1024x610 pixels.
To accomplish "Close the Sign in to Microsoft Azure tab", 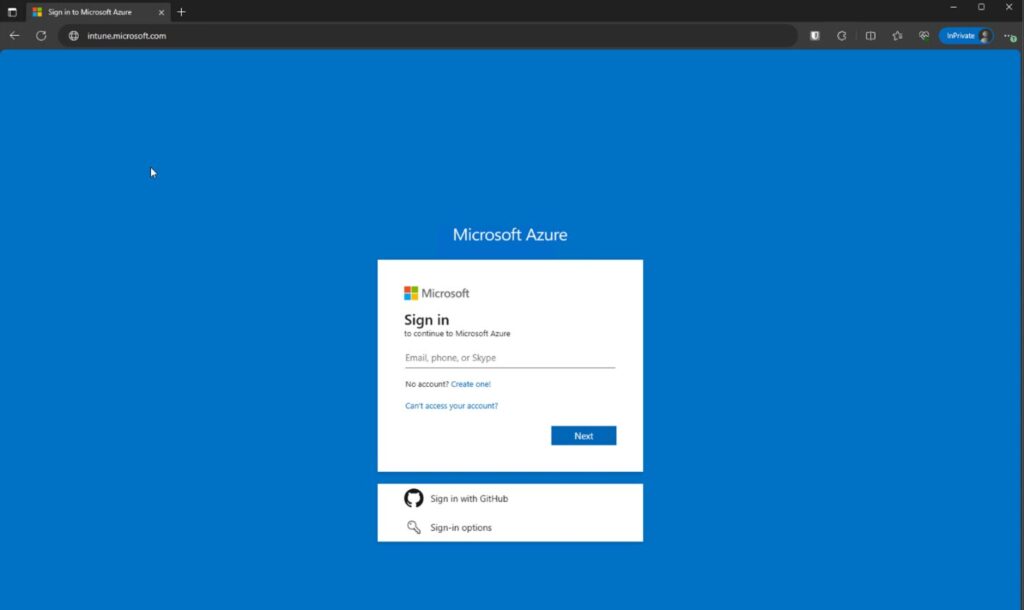I will (161, 12).
